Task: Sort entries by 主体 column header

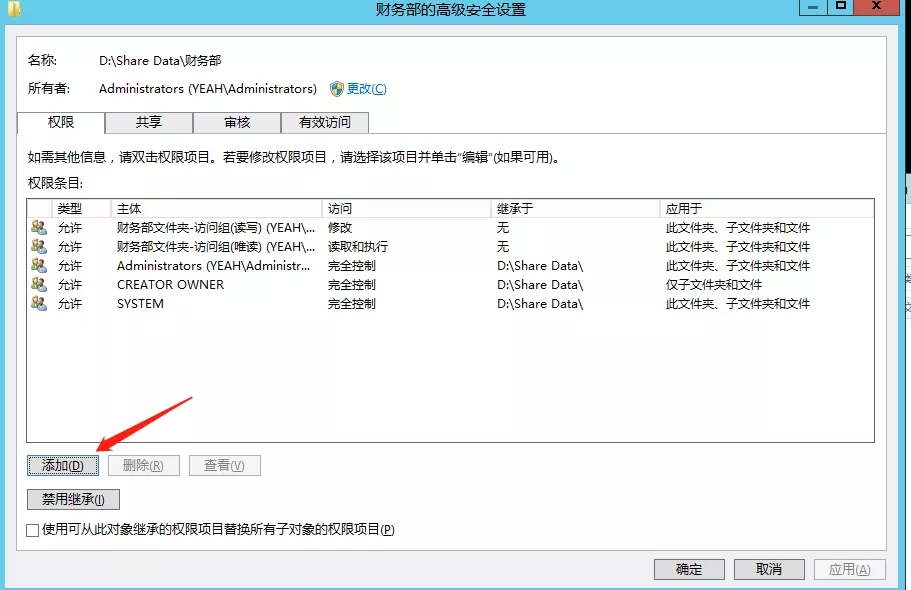Action: (215, 209)
